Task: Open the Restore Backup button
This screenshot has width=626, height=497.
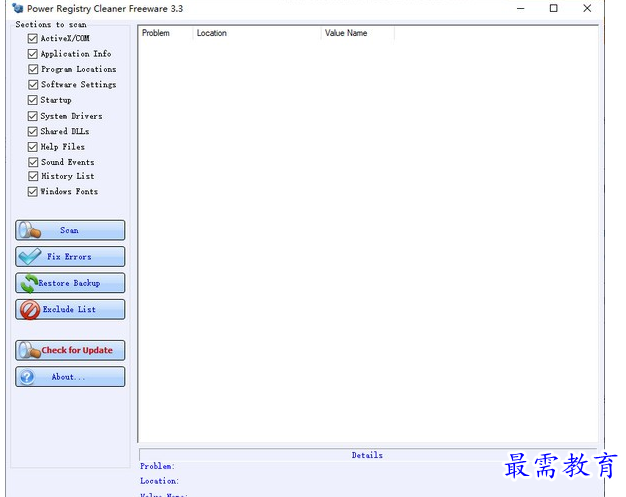Action: 70,283
